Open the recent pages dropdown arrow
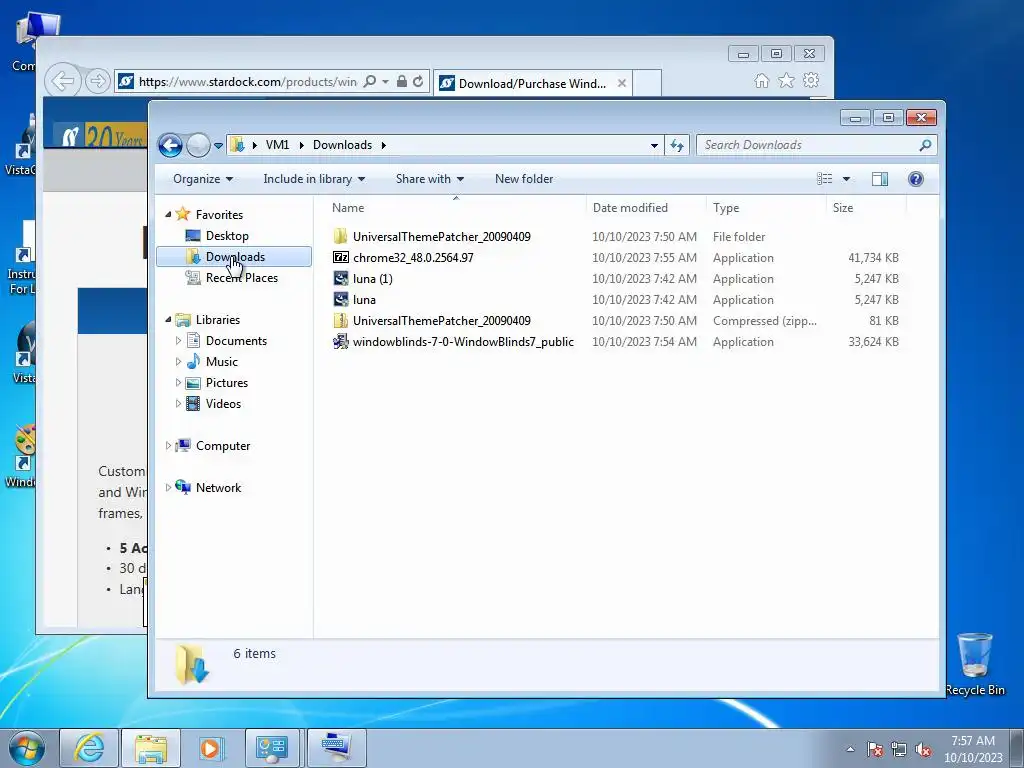Image resolution: width=1024 pixels, height=768 pixels. (218, 146)
